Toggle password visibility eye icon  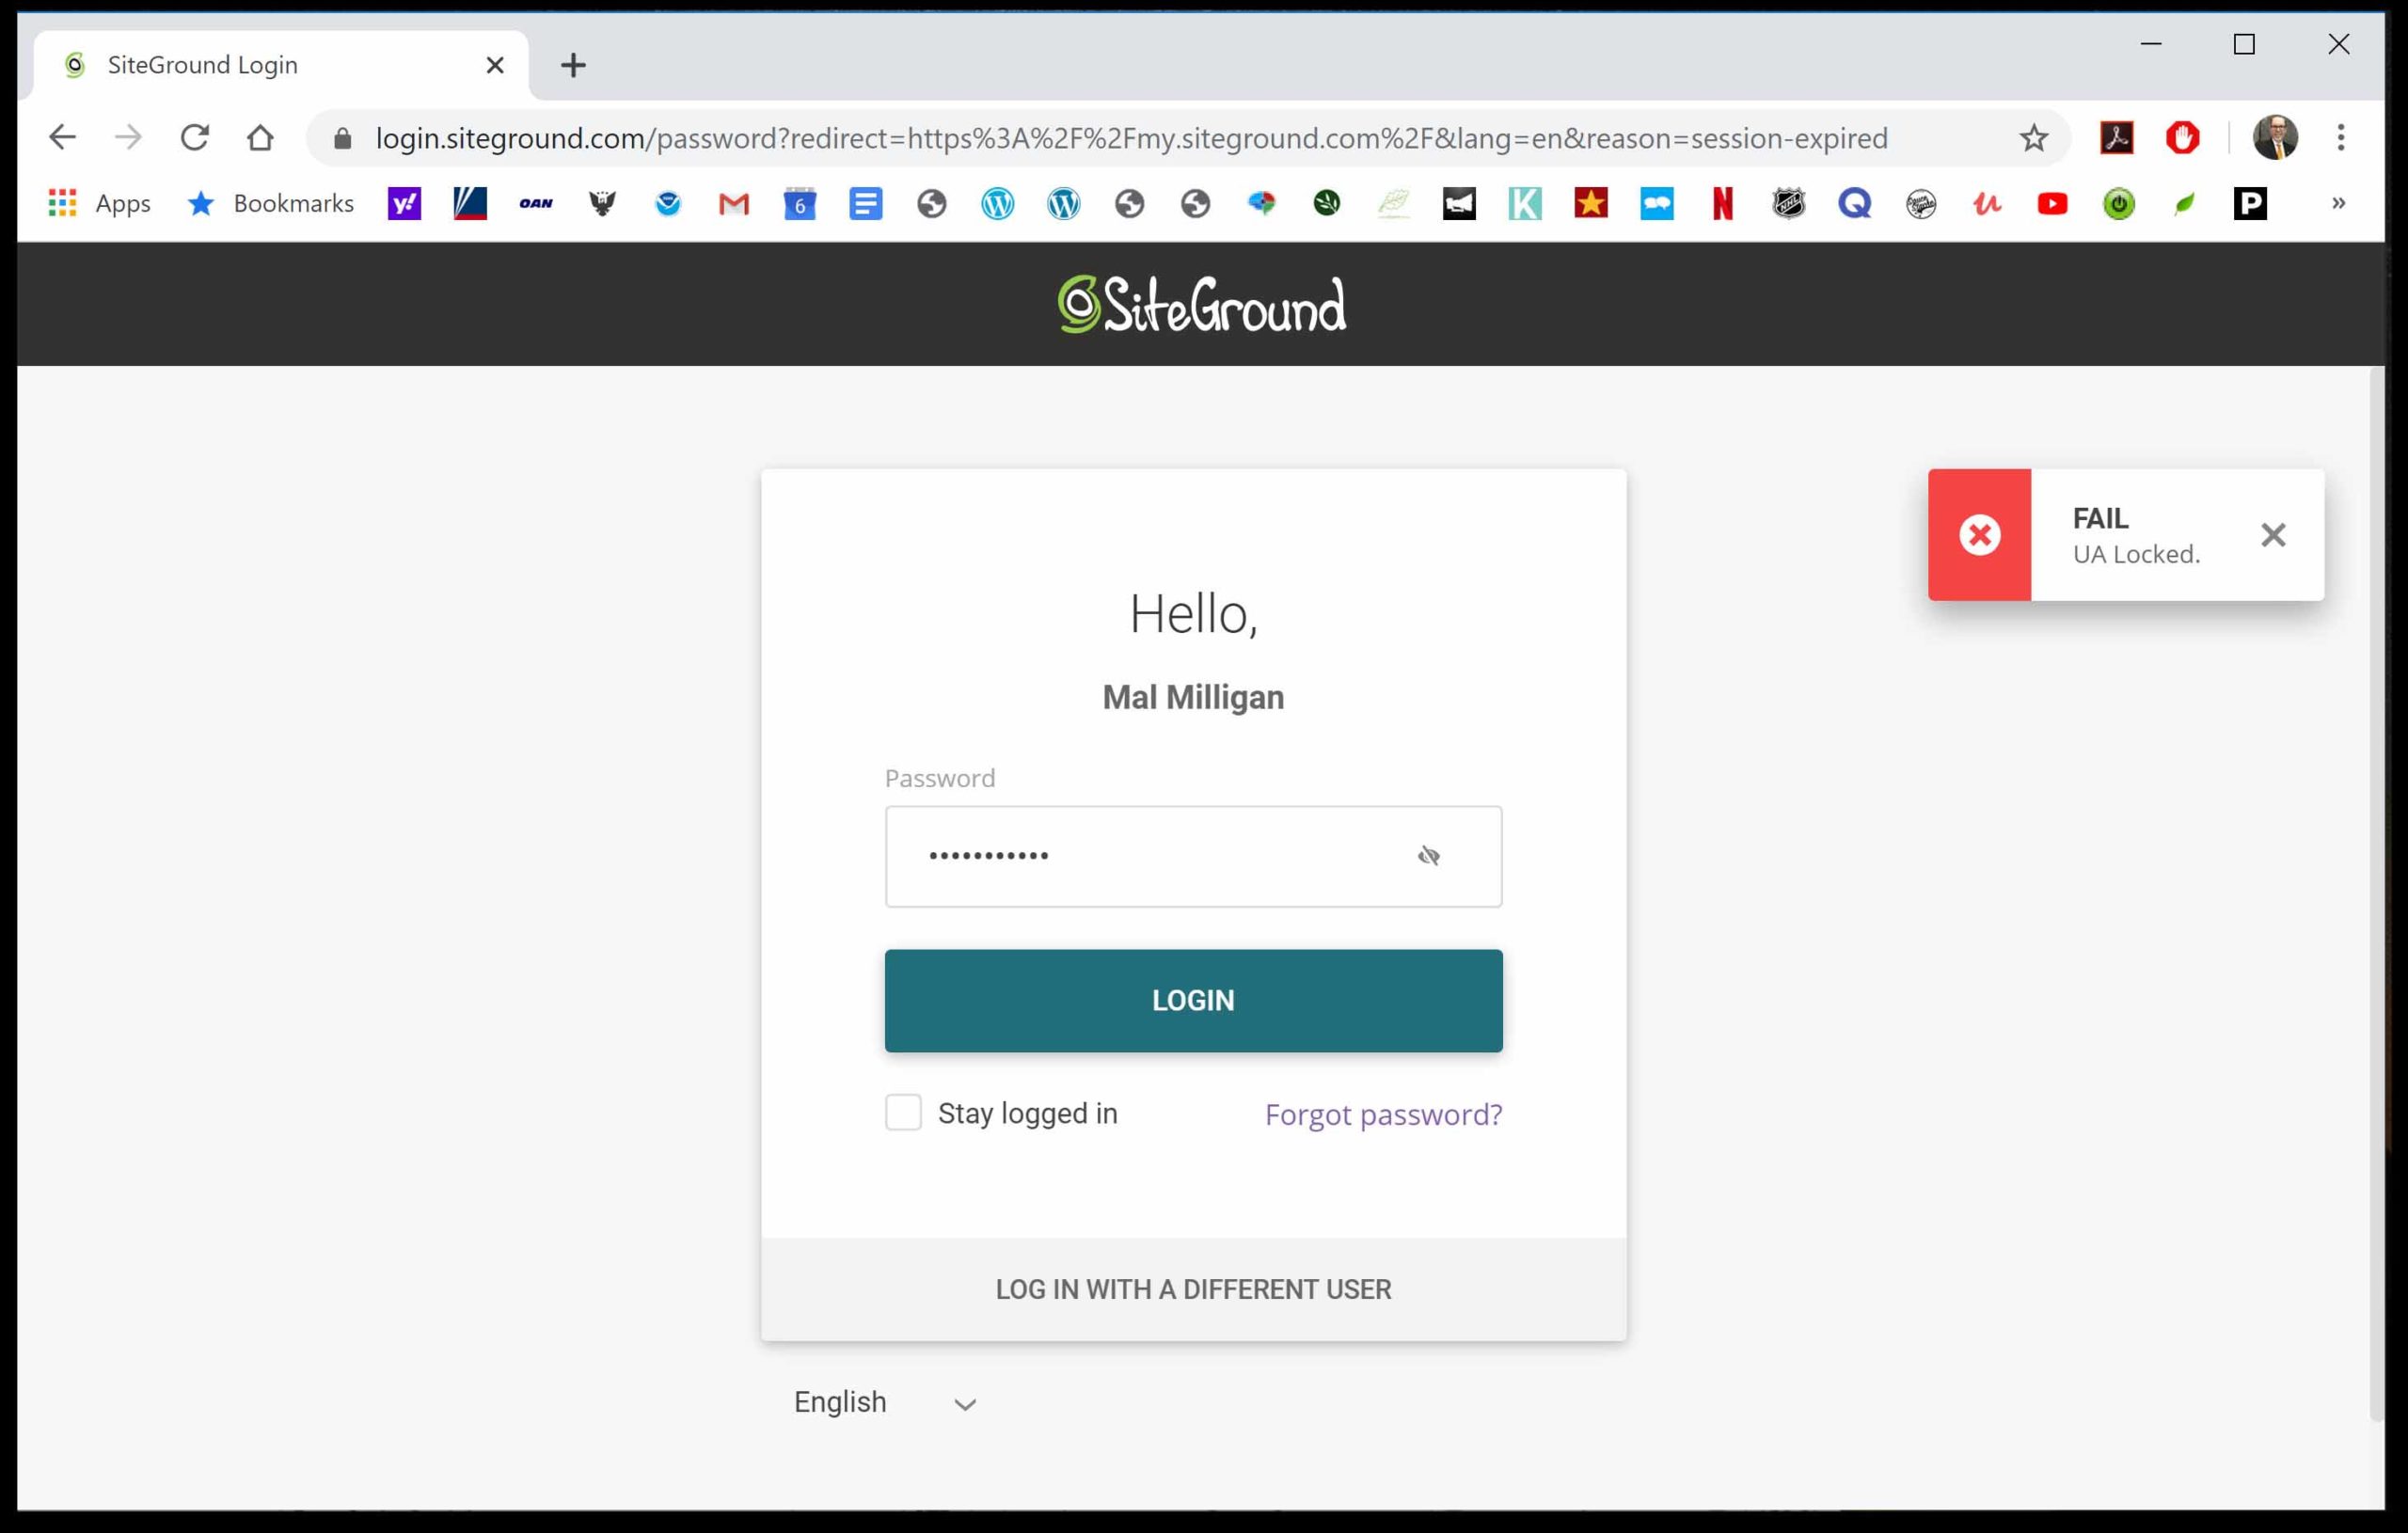pos(1428,856)
